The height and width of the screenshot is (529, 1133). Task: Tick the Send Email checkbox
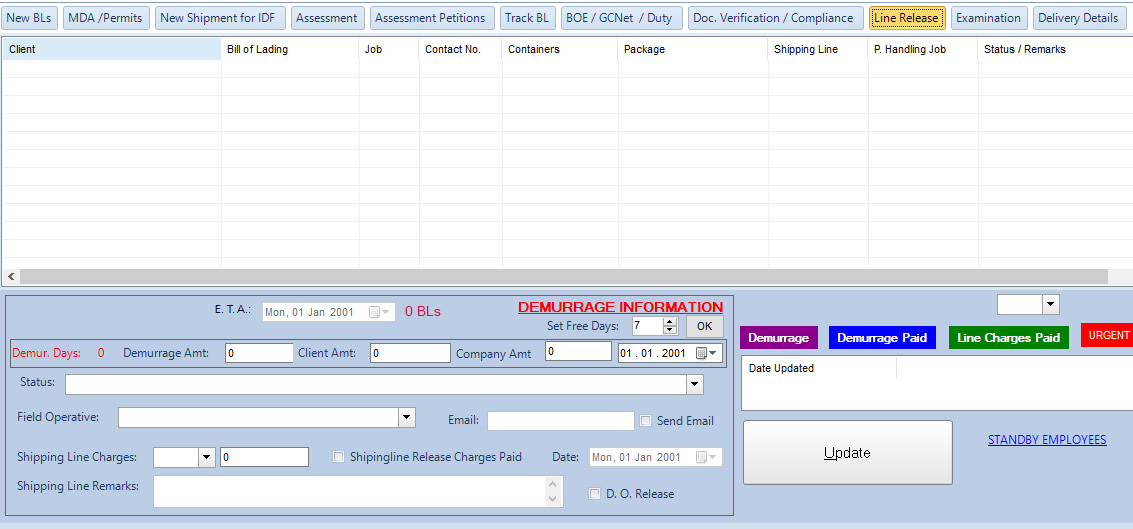point(646,421)
